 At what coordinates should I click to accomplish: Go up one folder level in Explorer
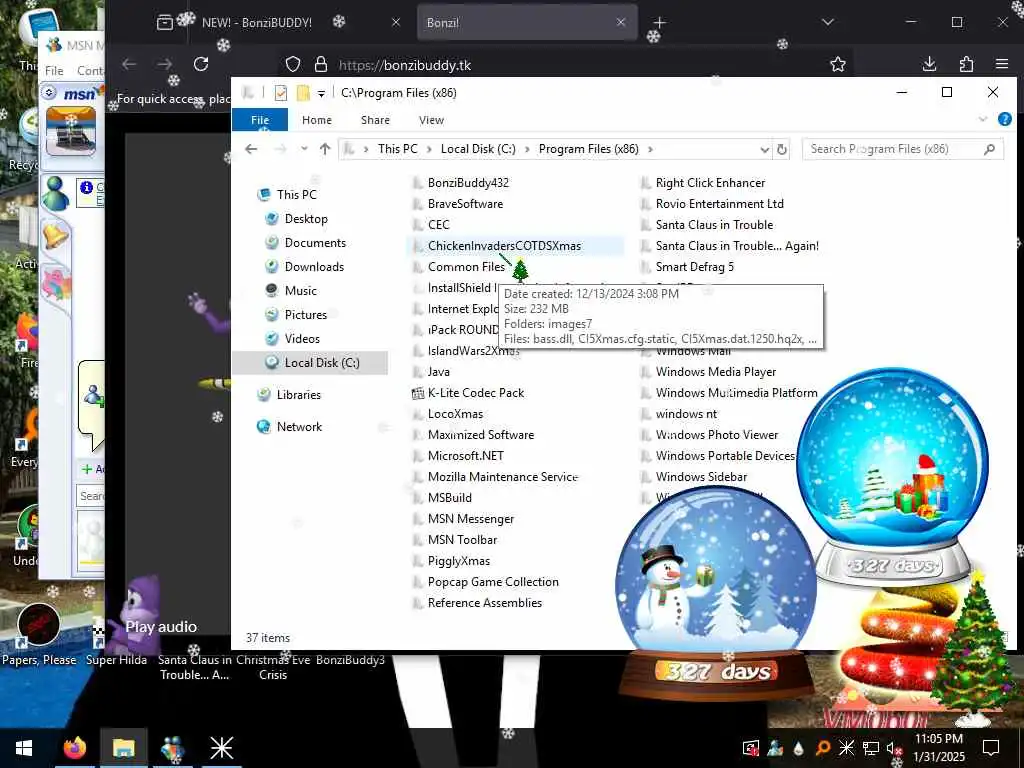[325, 149]
